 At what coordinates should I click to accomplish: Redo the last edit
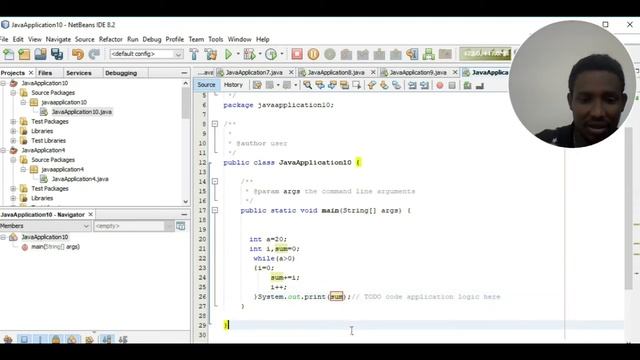[94, 54]
